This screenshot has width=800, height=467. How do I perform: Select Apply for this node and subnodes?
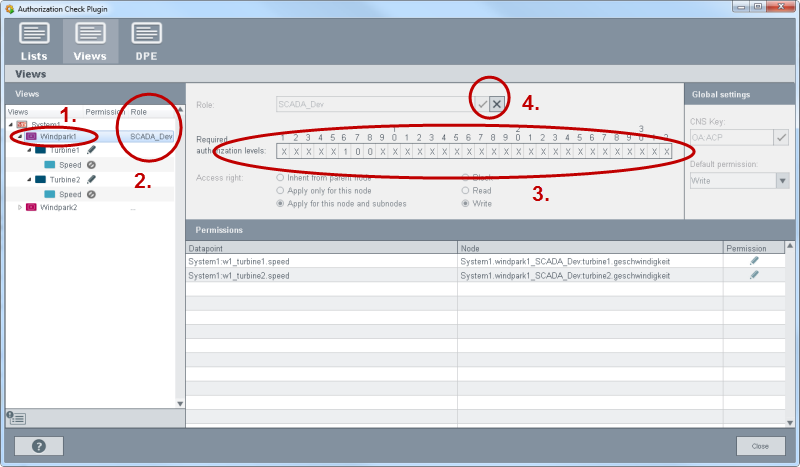pyautogui.click(x=280, y=203)
